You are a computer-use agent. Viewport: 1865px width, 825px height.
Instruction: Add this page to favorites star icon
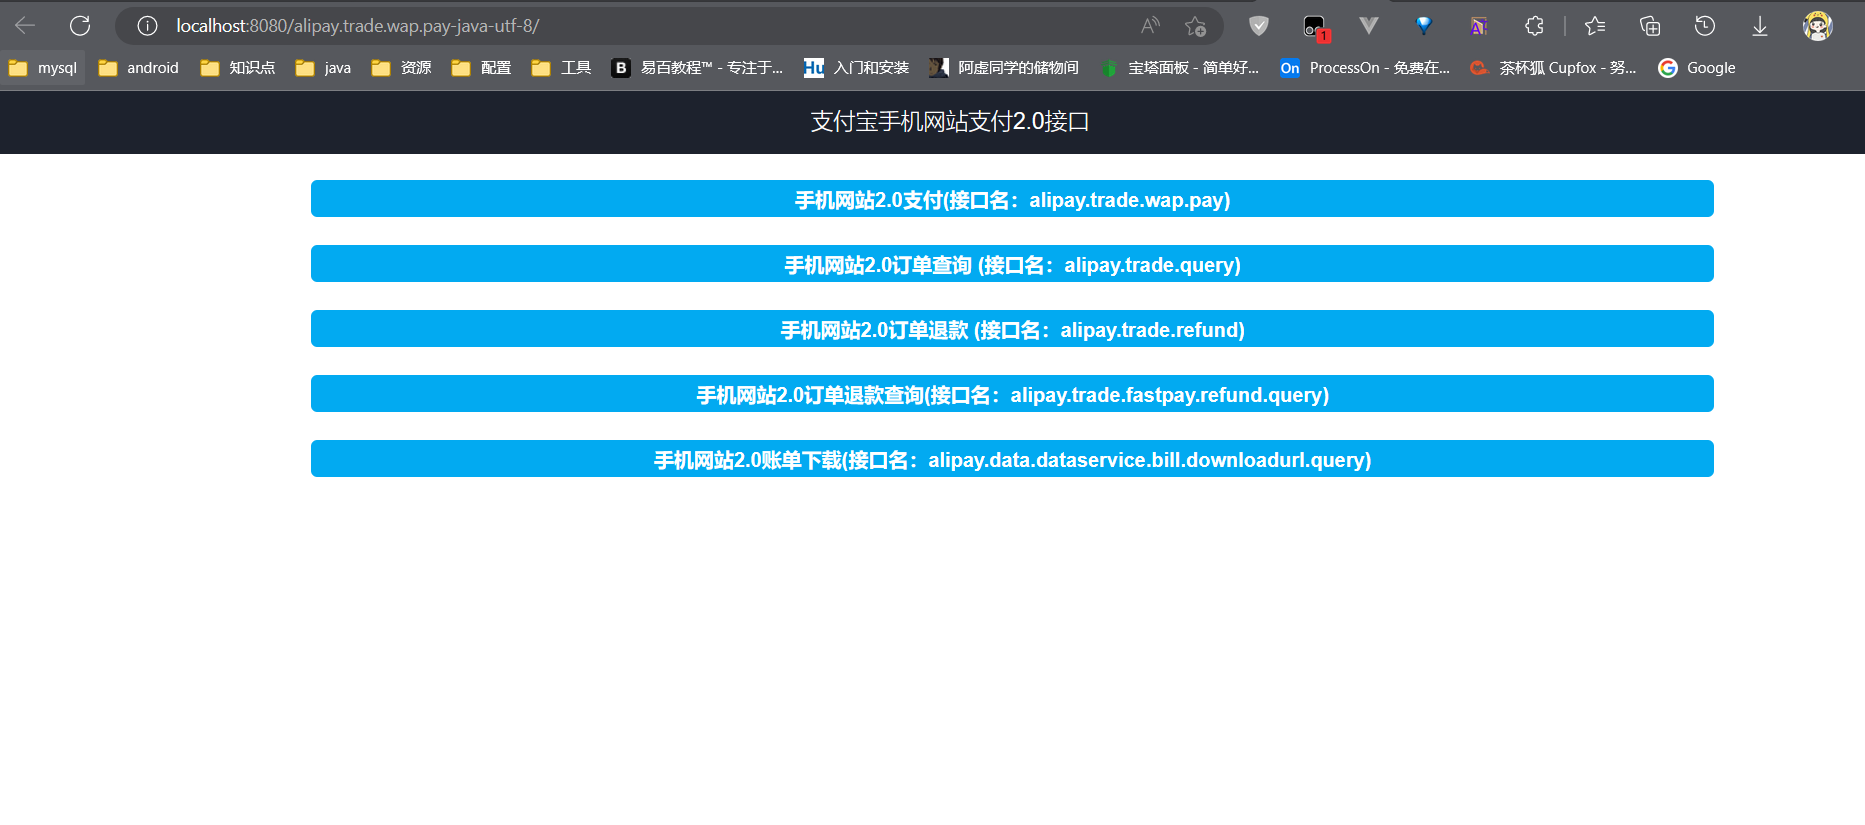click(x=1195, y=26)
